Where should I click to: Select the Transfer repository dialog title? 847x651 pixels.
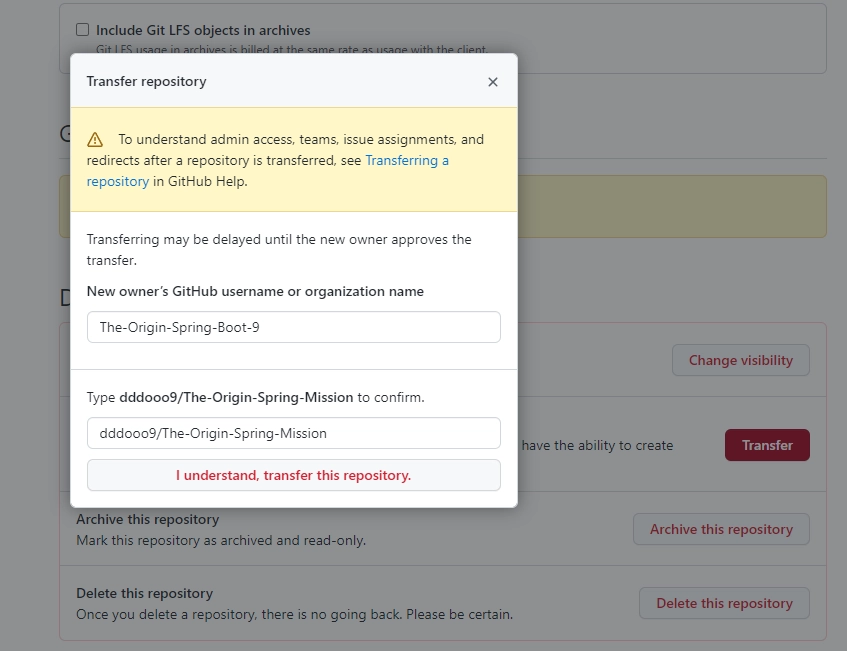click(146, 81)
